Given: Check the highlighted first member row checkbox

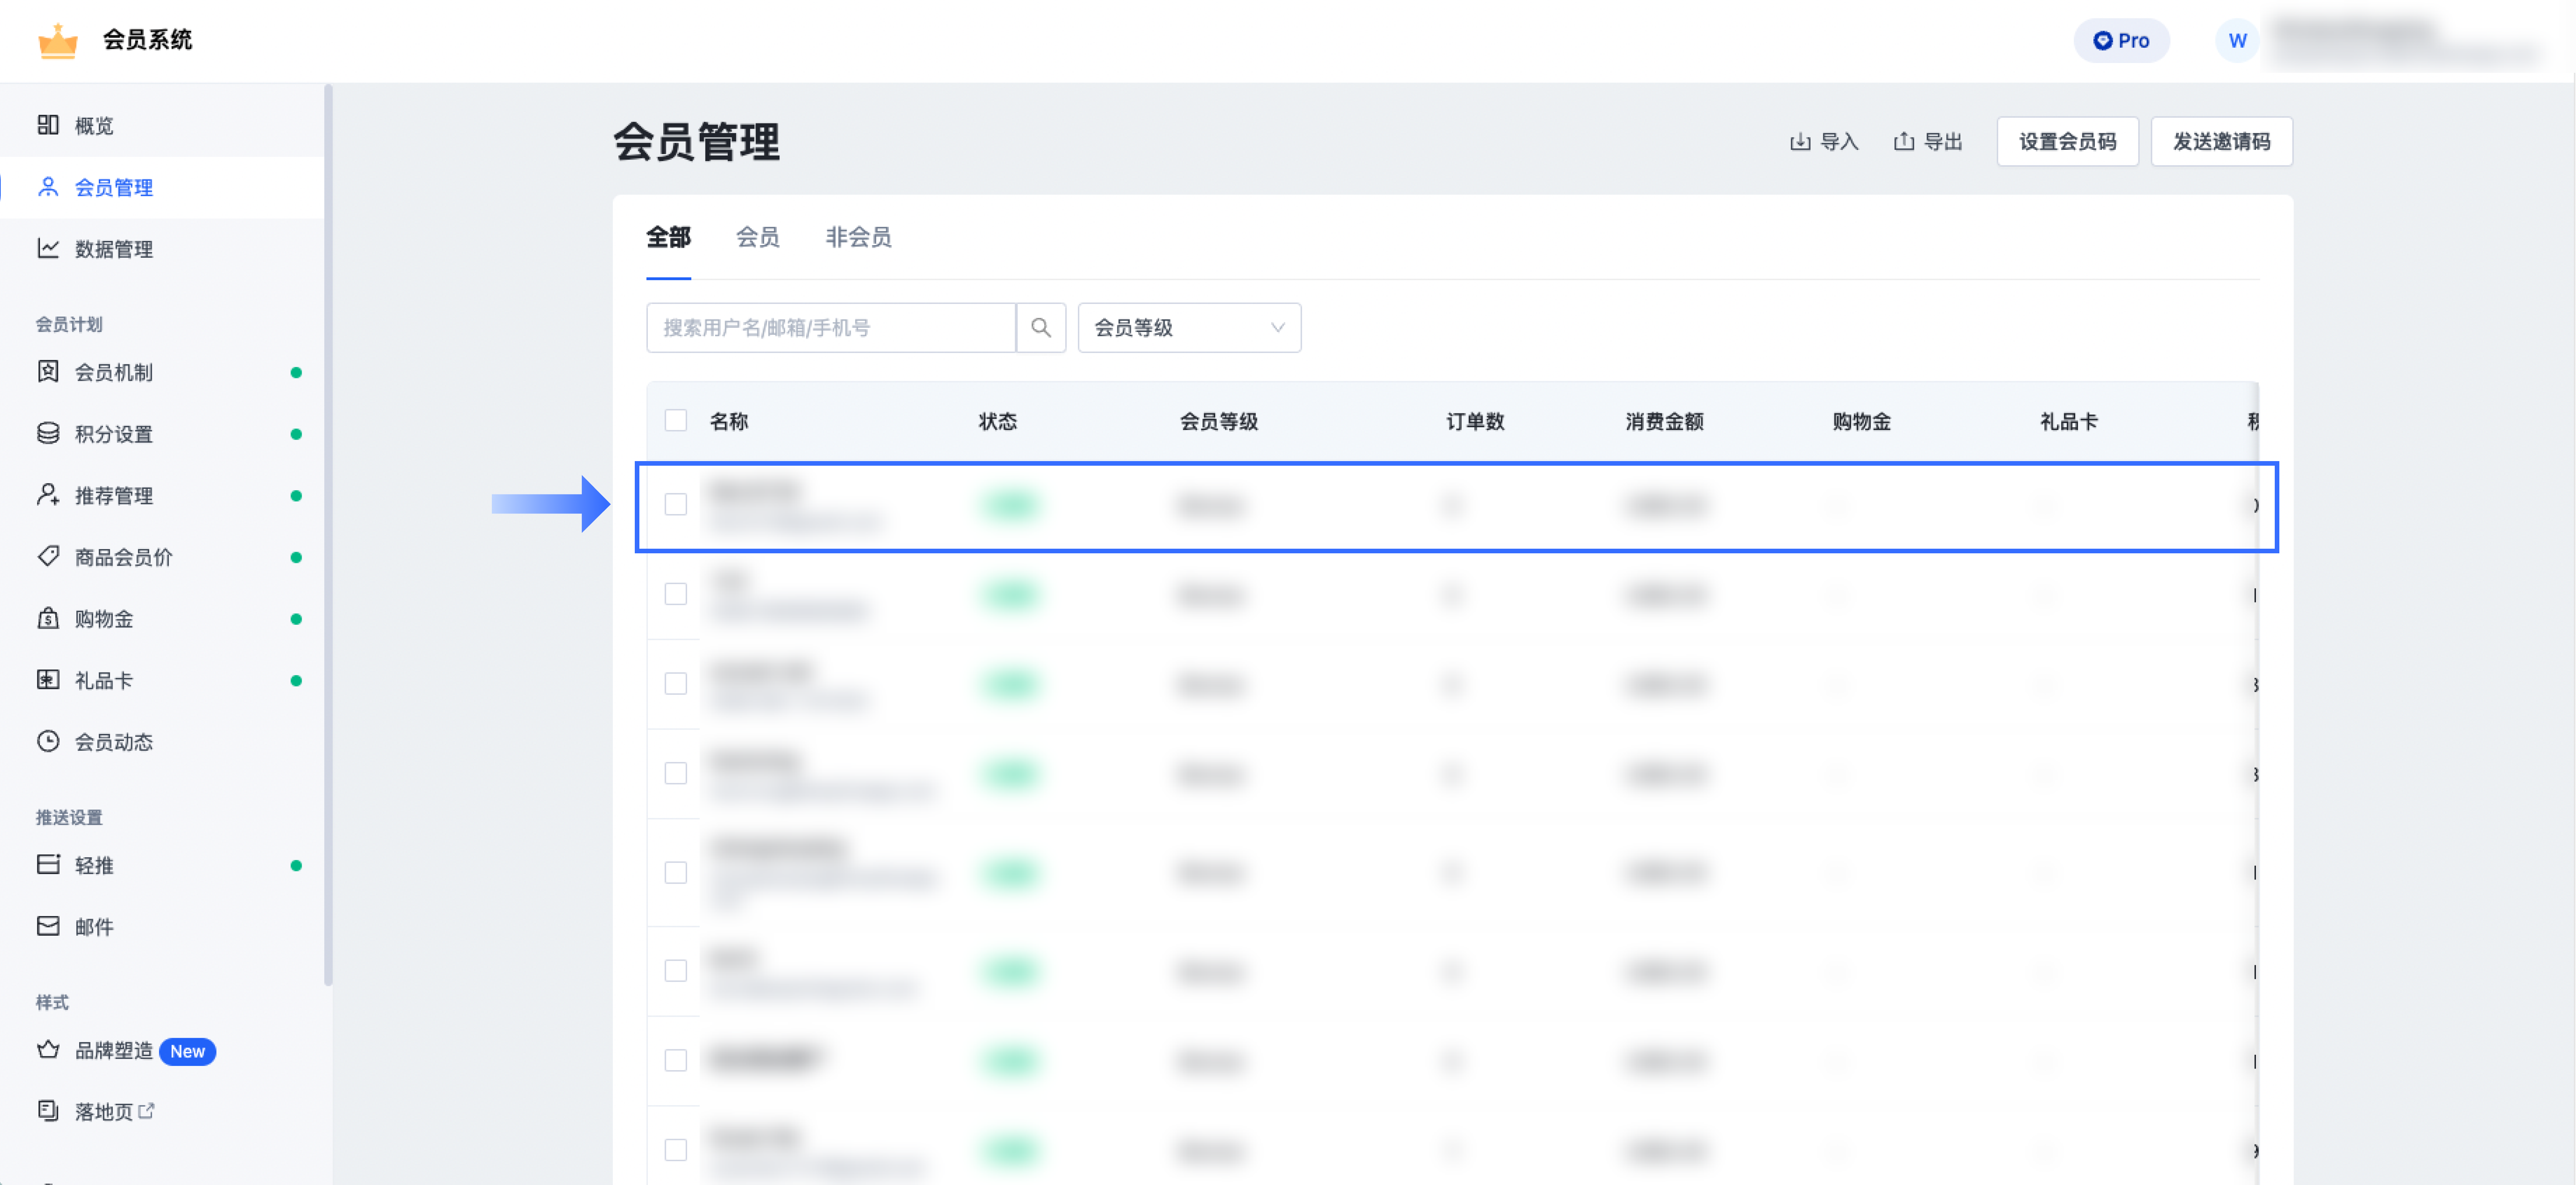Looking at the screenshot, I should [x=676, y=505].
